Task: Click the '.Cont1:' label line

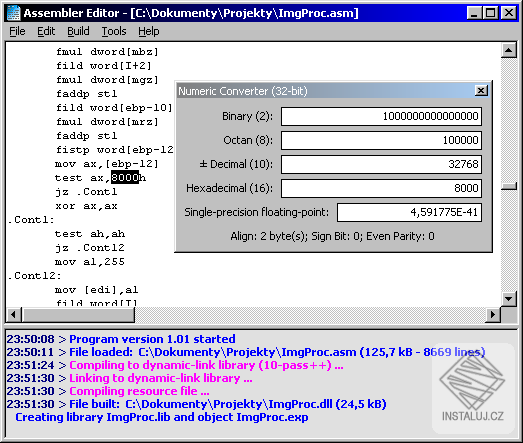Action: [x=31, y=220]
